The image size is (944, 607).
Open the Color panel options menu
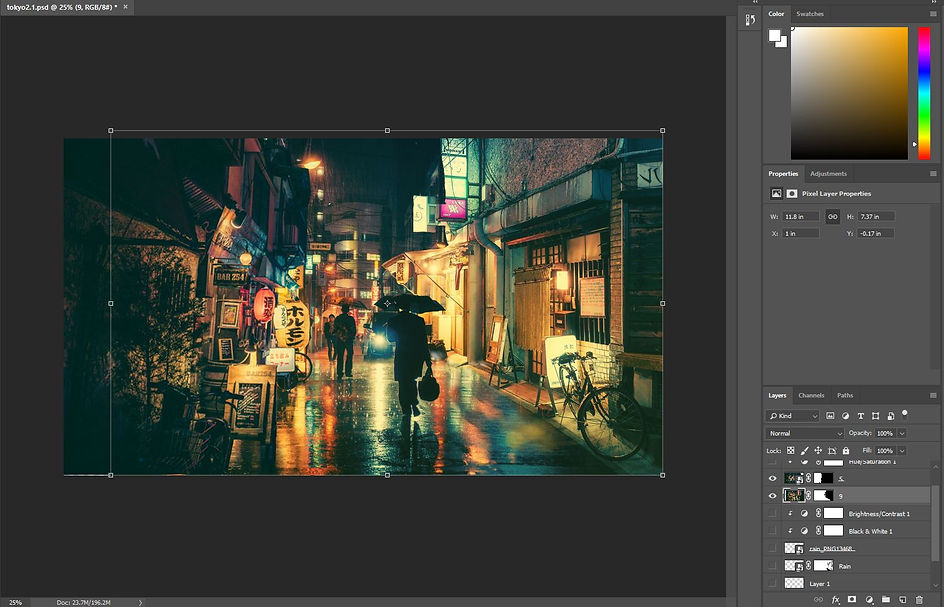[933, 14]
